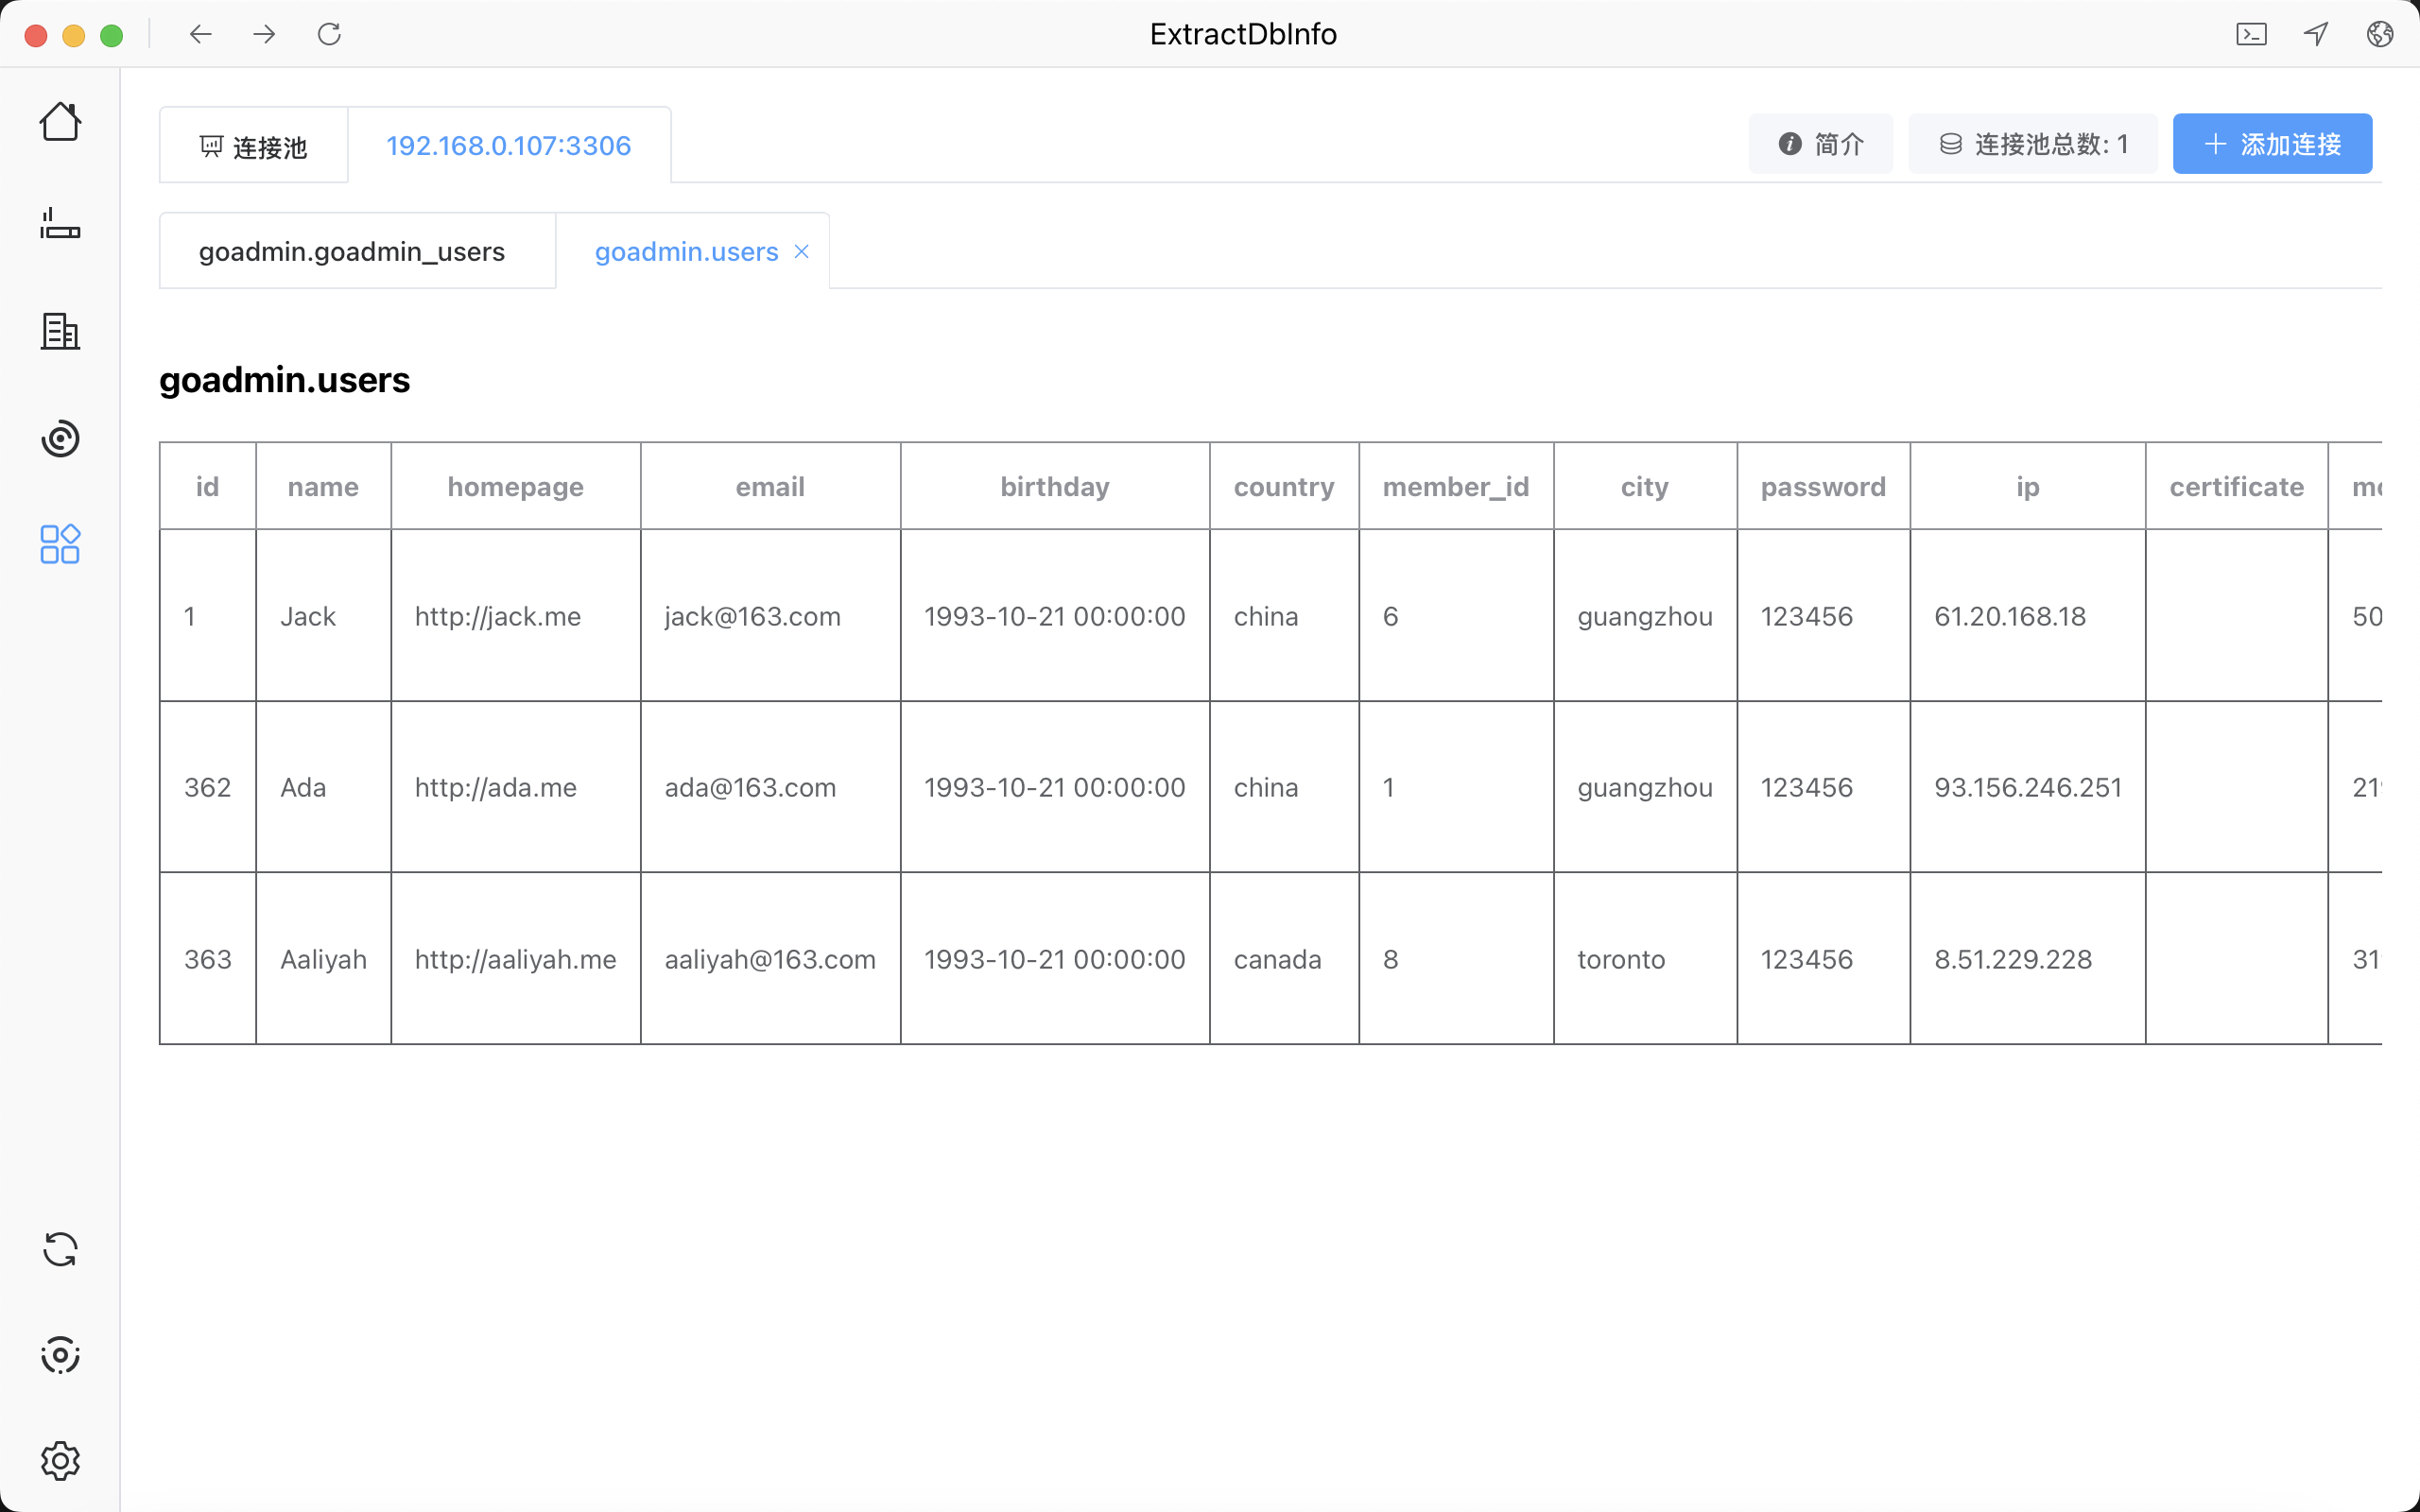Open the terminal icon in title bar
Viewport: 2420px width, 1512px height.
[2251, 34]
